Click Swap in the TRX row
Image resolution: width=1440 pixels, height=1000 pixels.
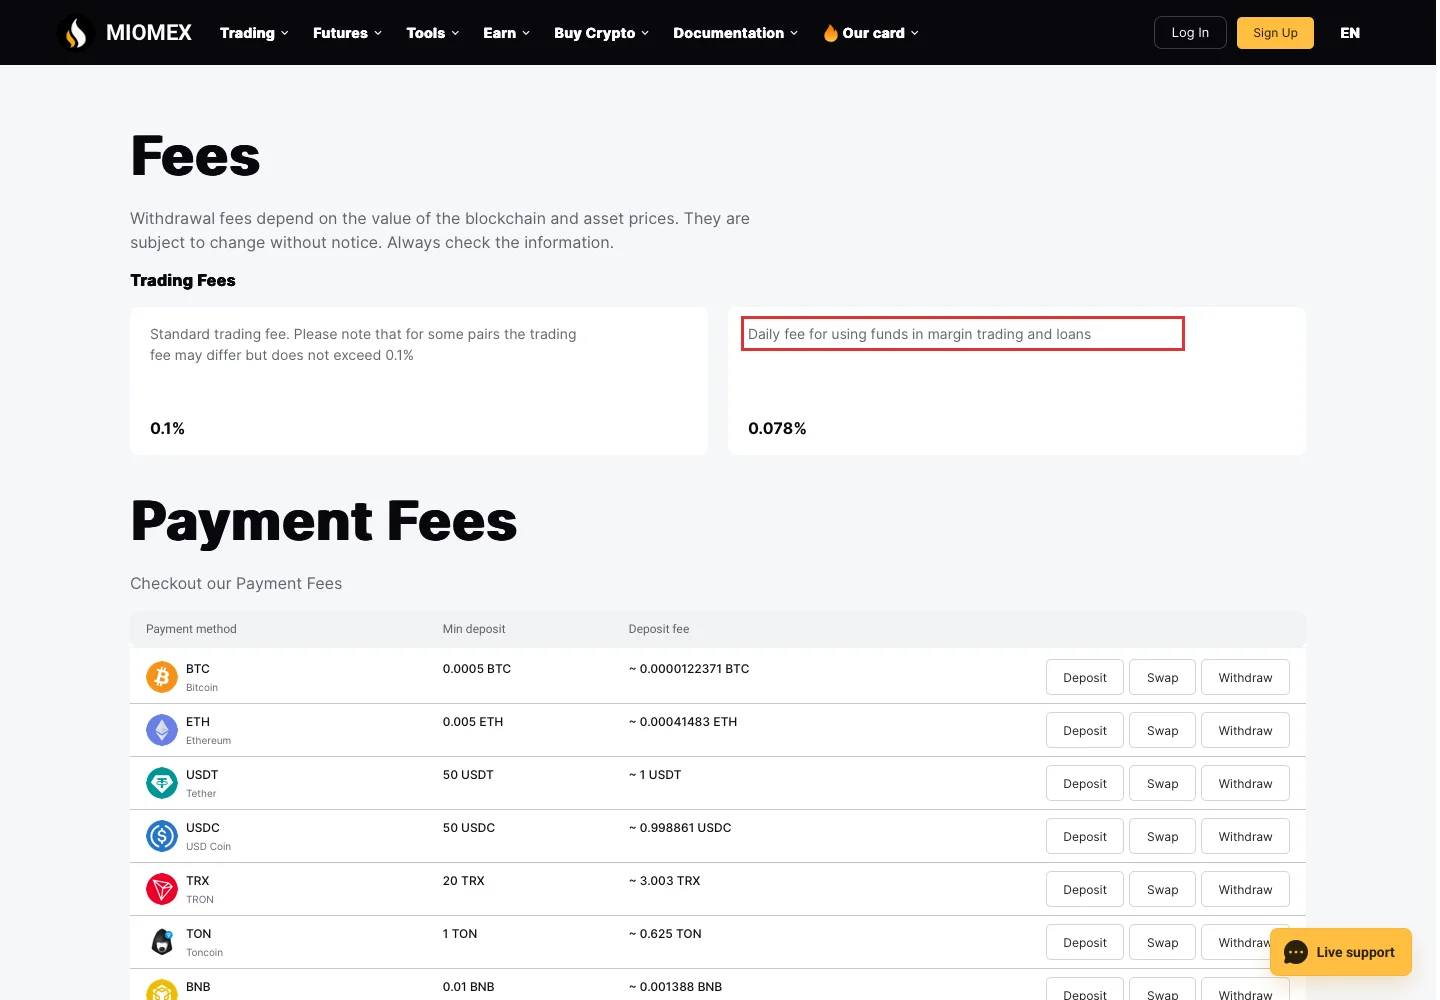coord(1162,889)
